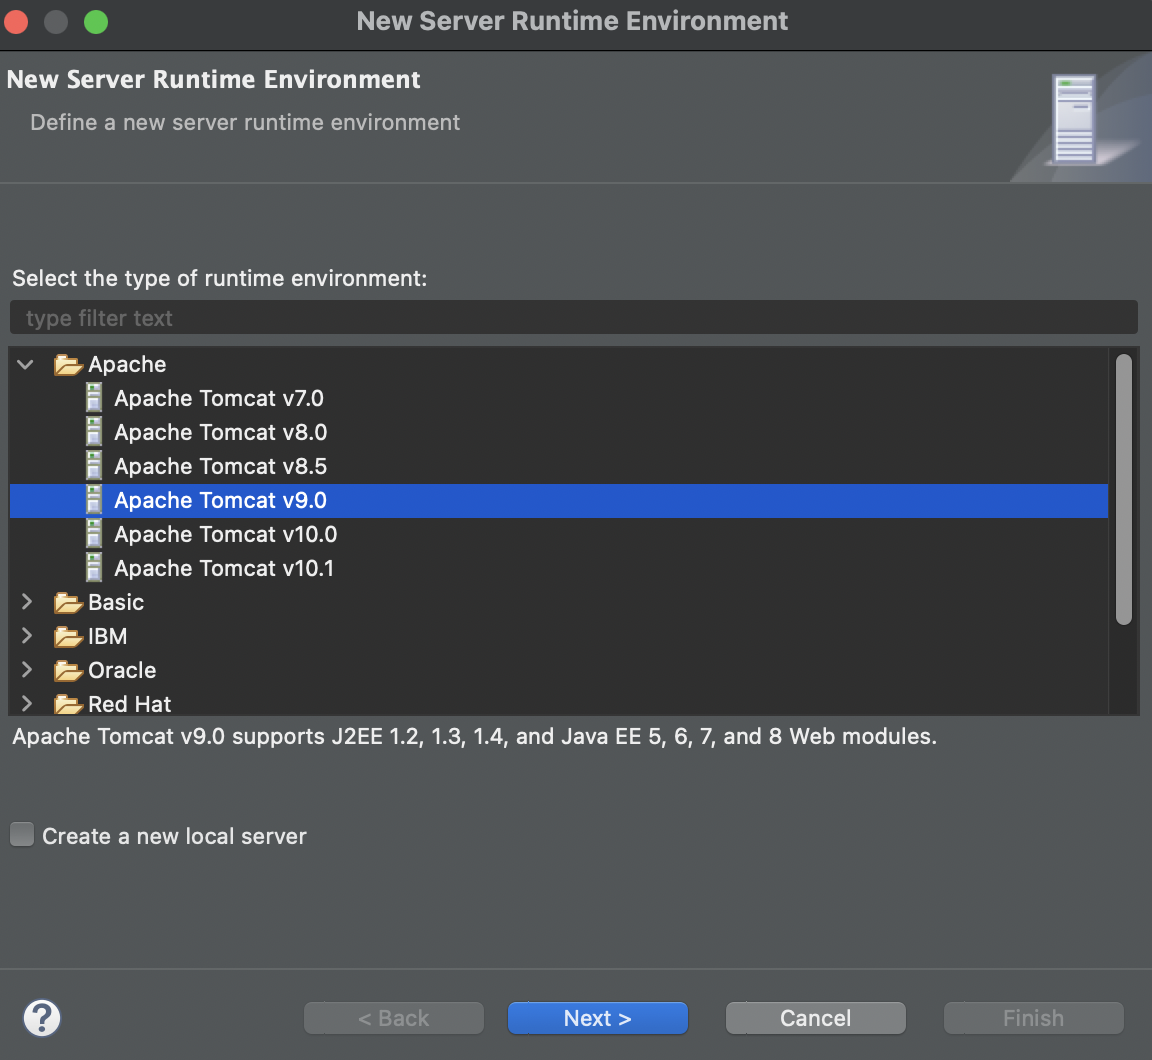This screenshot has height=1060, width=1152.
Task: Open the help question mark icon
Action: click(42, 1018)
